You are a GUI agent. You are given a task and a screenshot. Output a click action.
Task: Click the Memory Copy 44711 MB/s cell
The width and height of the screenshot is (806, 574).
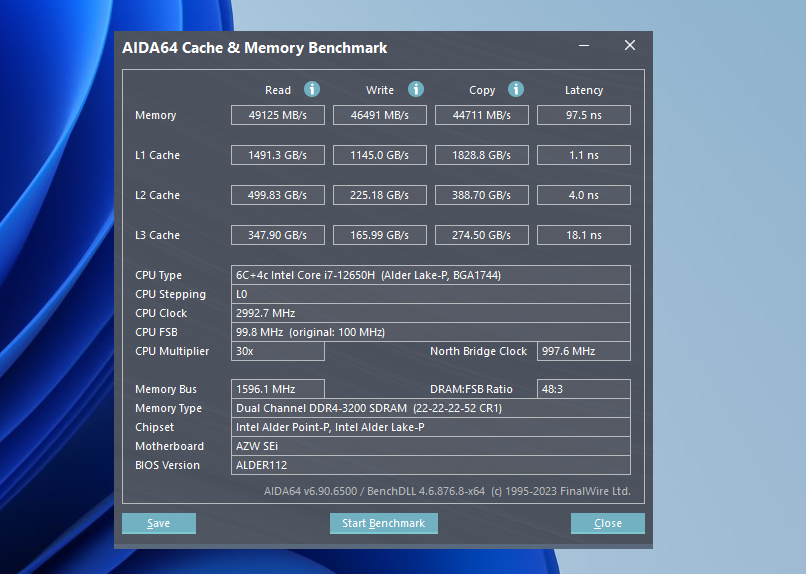coord(482,115)
